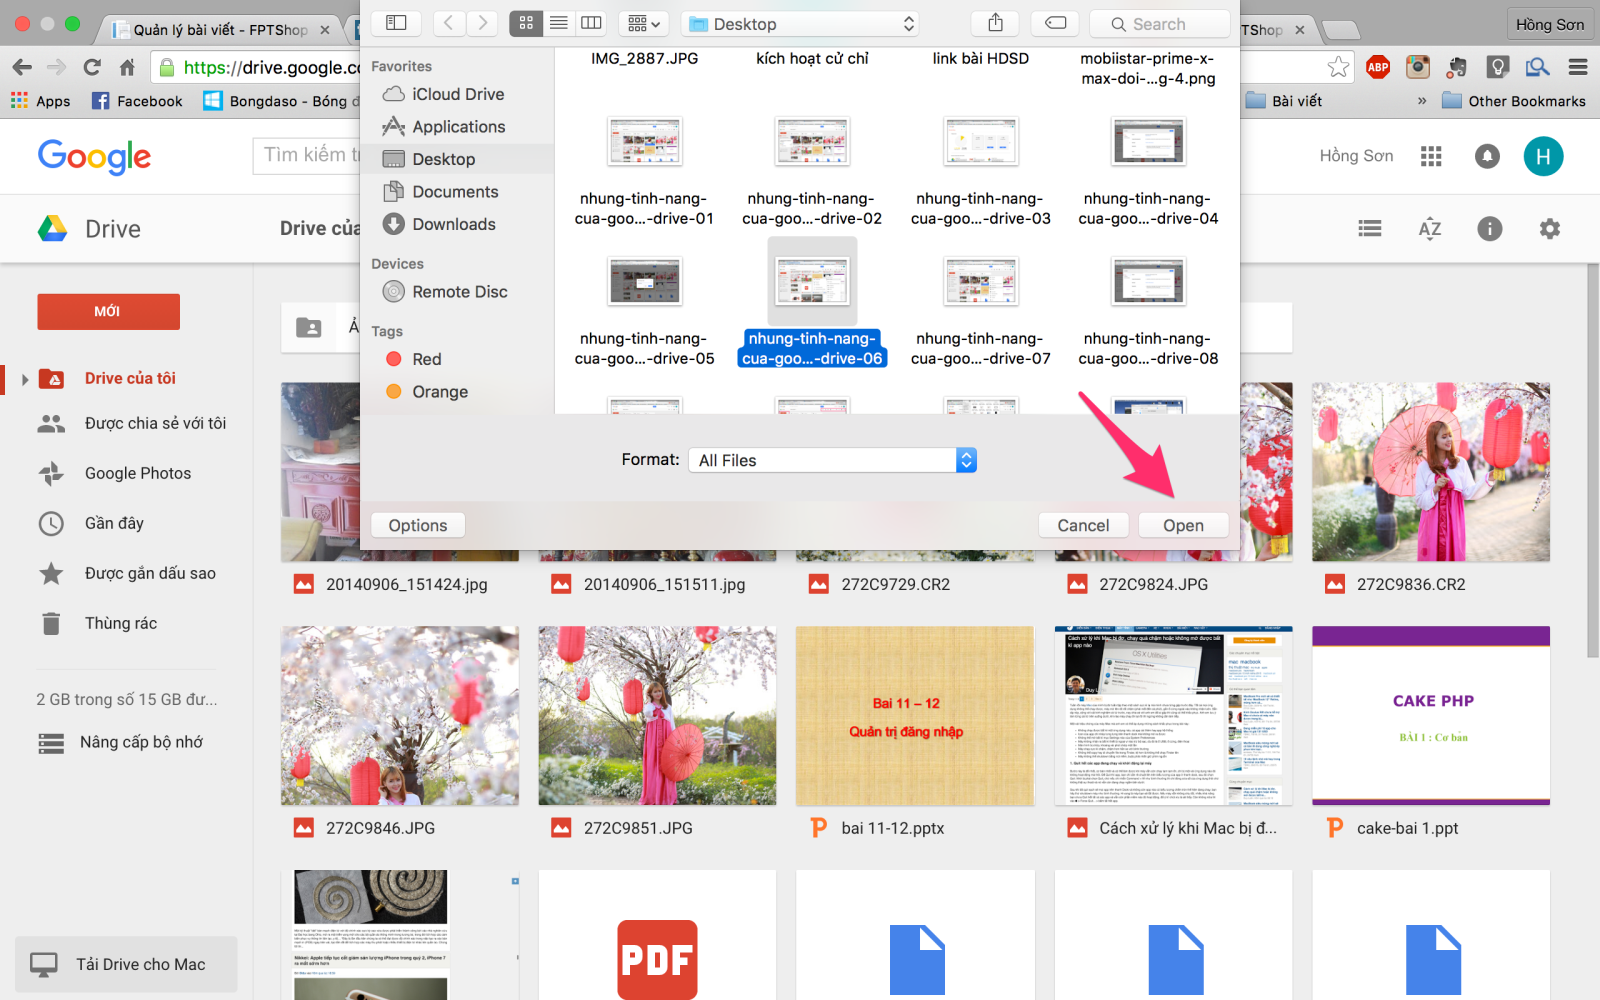Open the item arrangement dropdown in dialog toolbar

click(643, 22)
